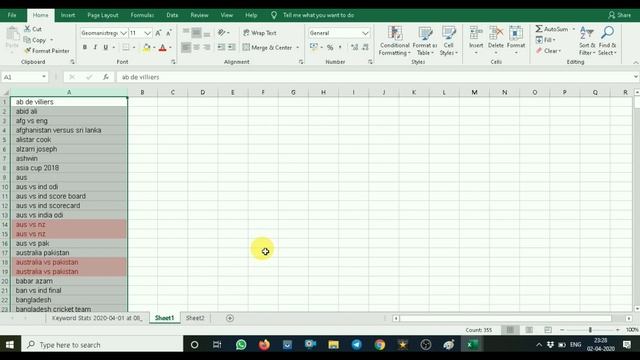Add a new sheet with the plus button
This screenshot has width=640, height=360.
[230, 318]
